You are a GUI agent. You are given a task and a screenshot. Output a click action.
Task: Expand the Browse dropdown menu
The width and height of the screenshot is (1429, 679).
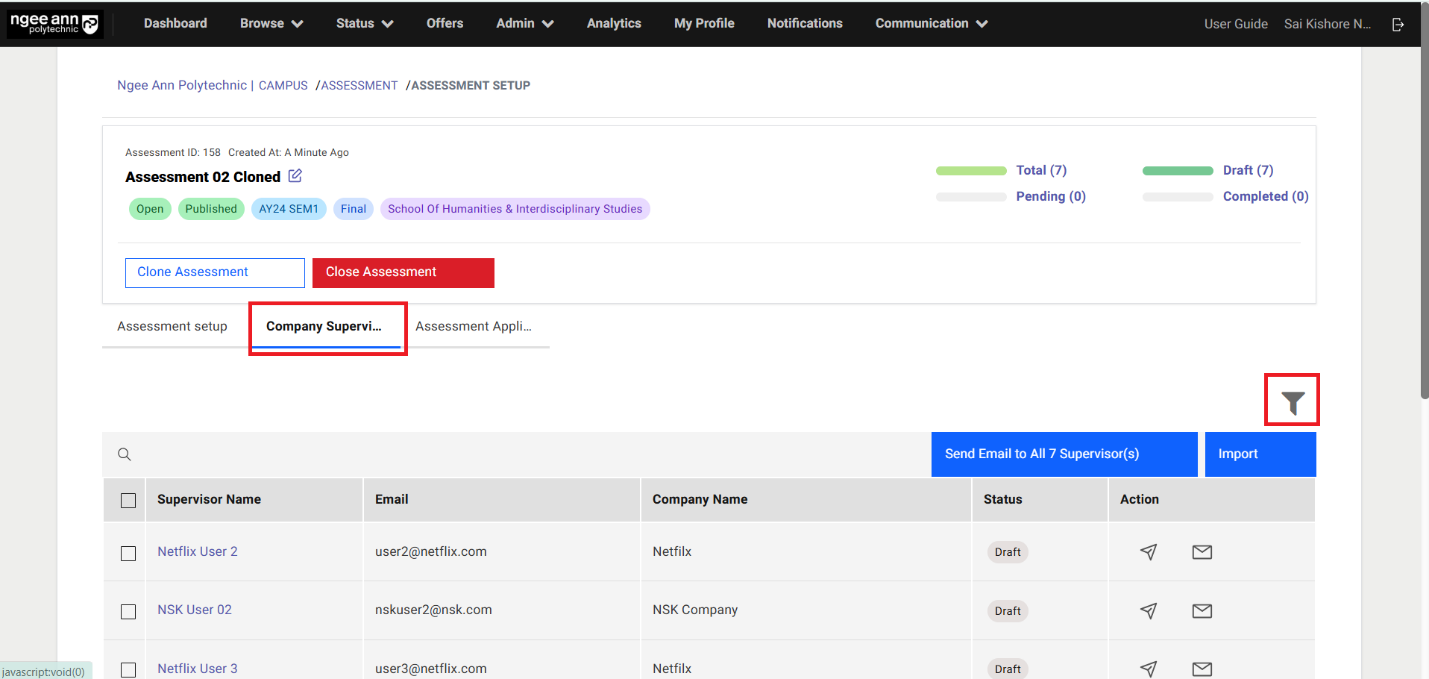click(271, 23)
